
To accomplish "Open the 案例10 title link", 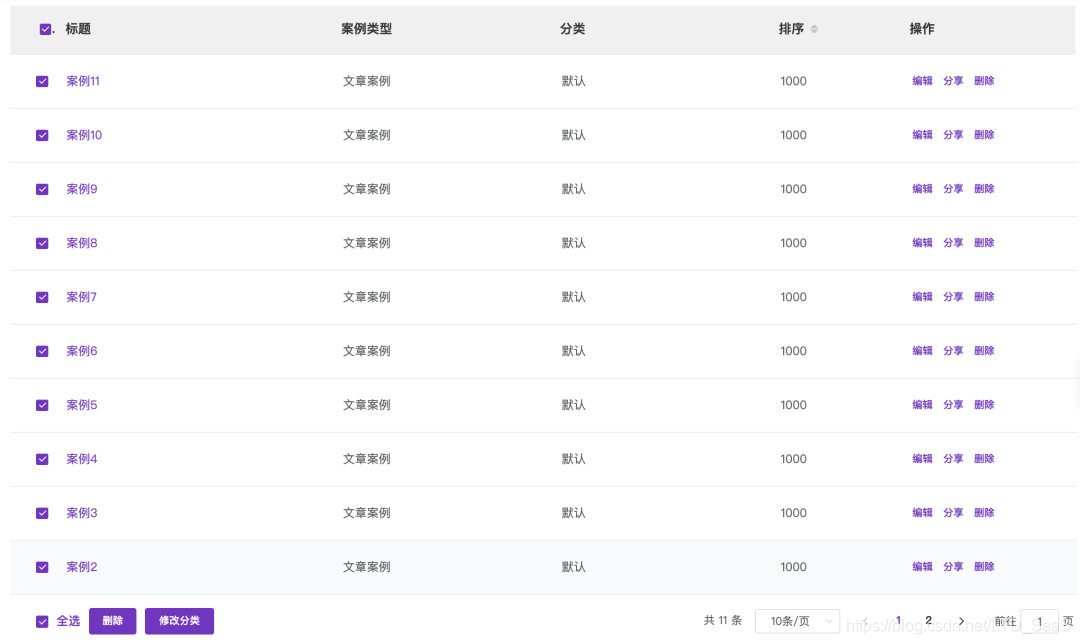I will [84, 135].
